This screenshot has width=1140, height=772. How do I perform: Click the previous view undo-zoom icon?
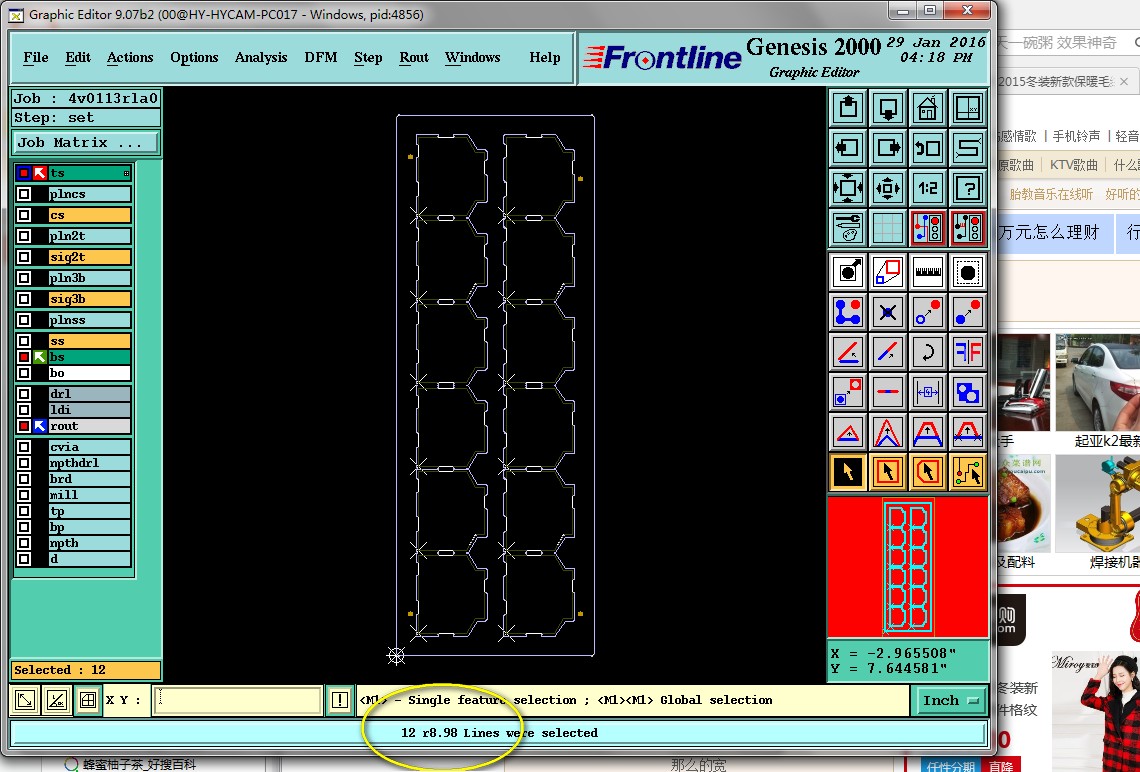[928, 148]
